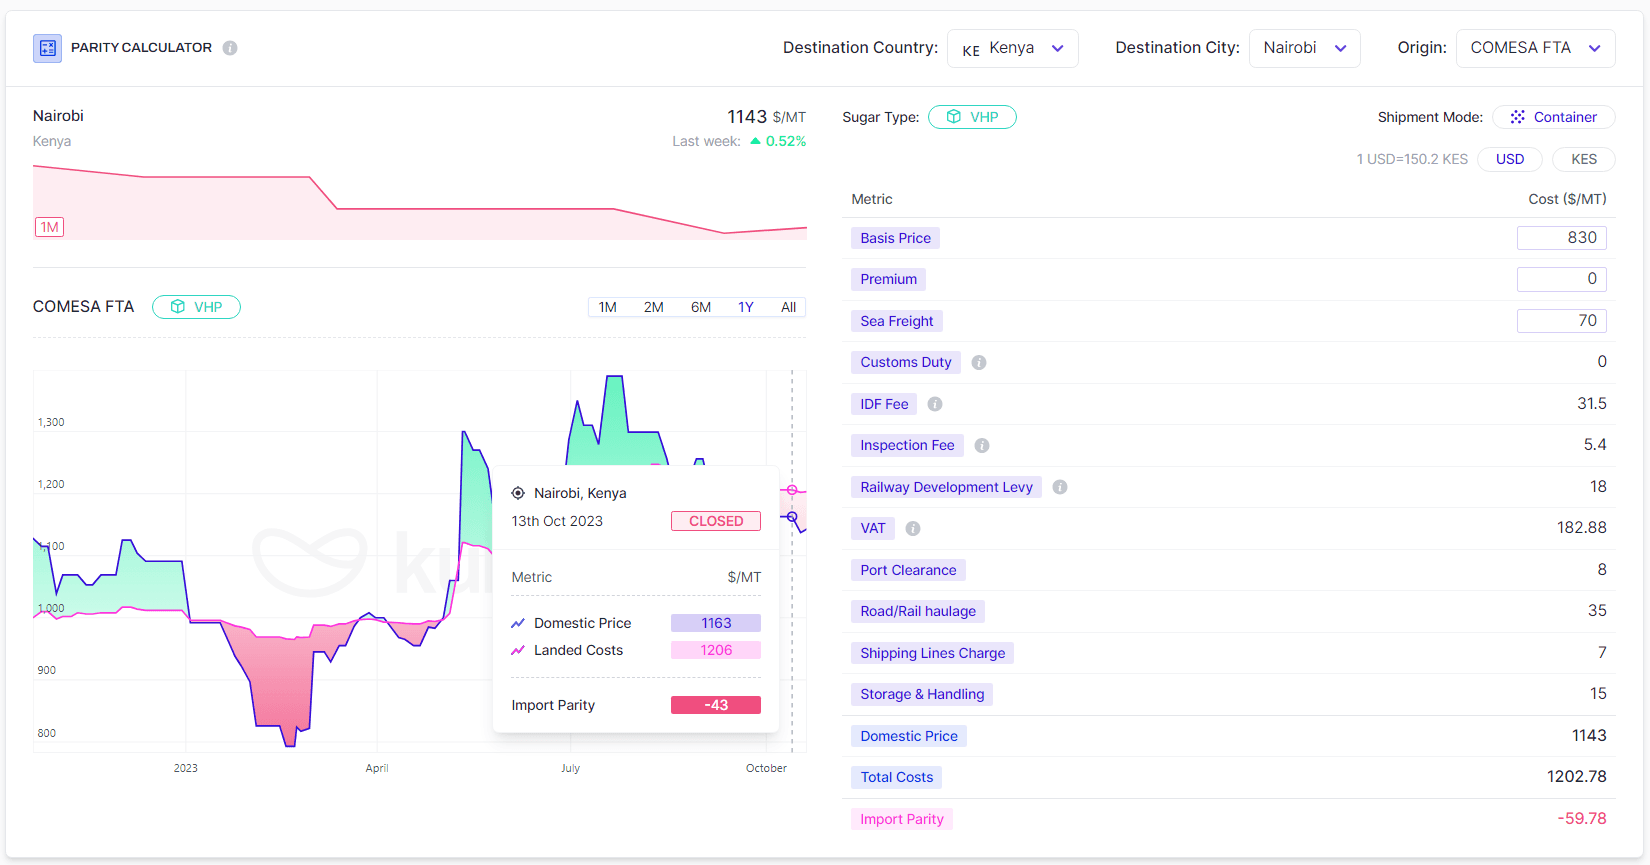Switch currency to KES
1650x865 pixels.
tap(1583, 159)
